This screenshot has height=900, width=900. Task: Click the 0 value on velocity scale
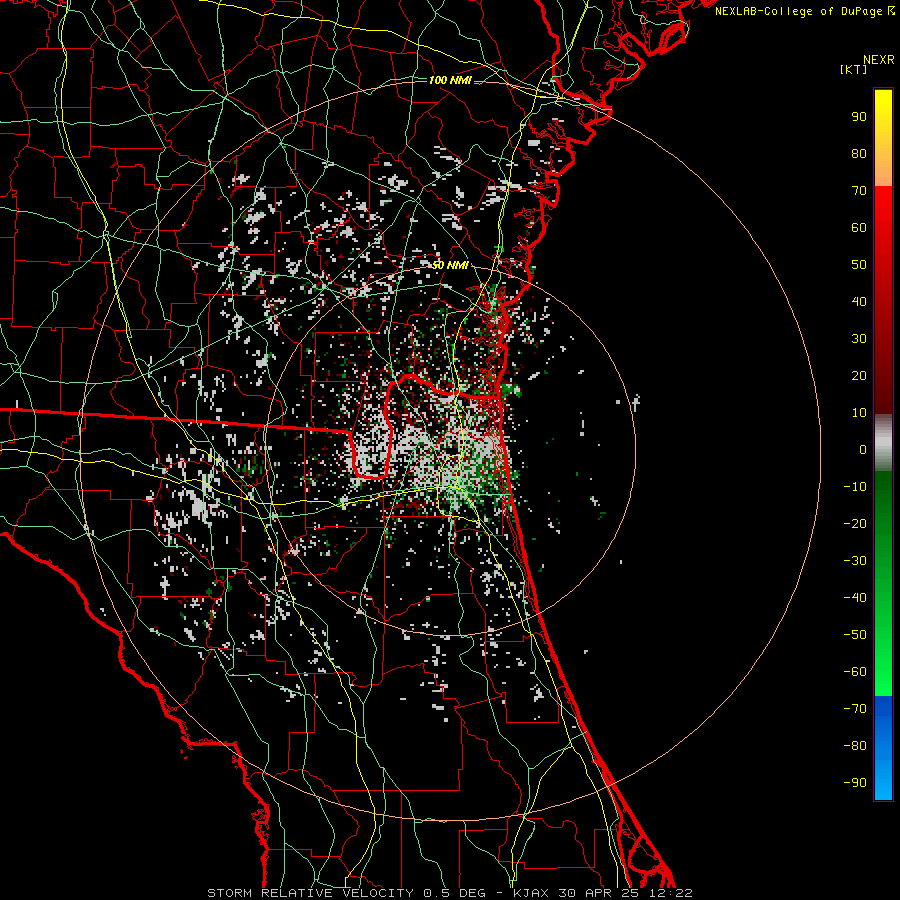pyautogui.click(x=863, y=450)
